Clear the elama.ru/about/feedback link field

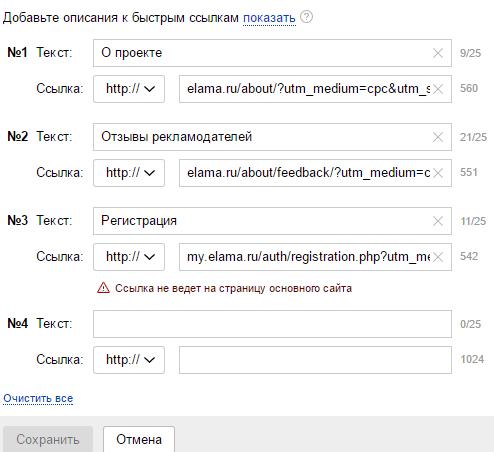coord(438,173)
